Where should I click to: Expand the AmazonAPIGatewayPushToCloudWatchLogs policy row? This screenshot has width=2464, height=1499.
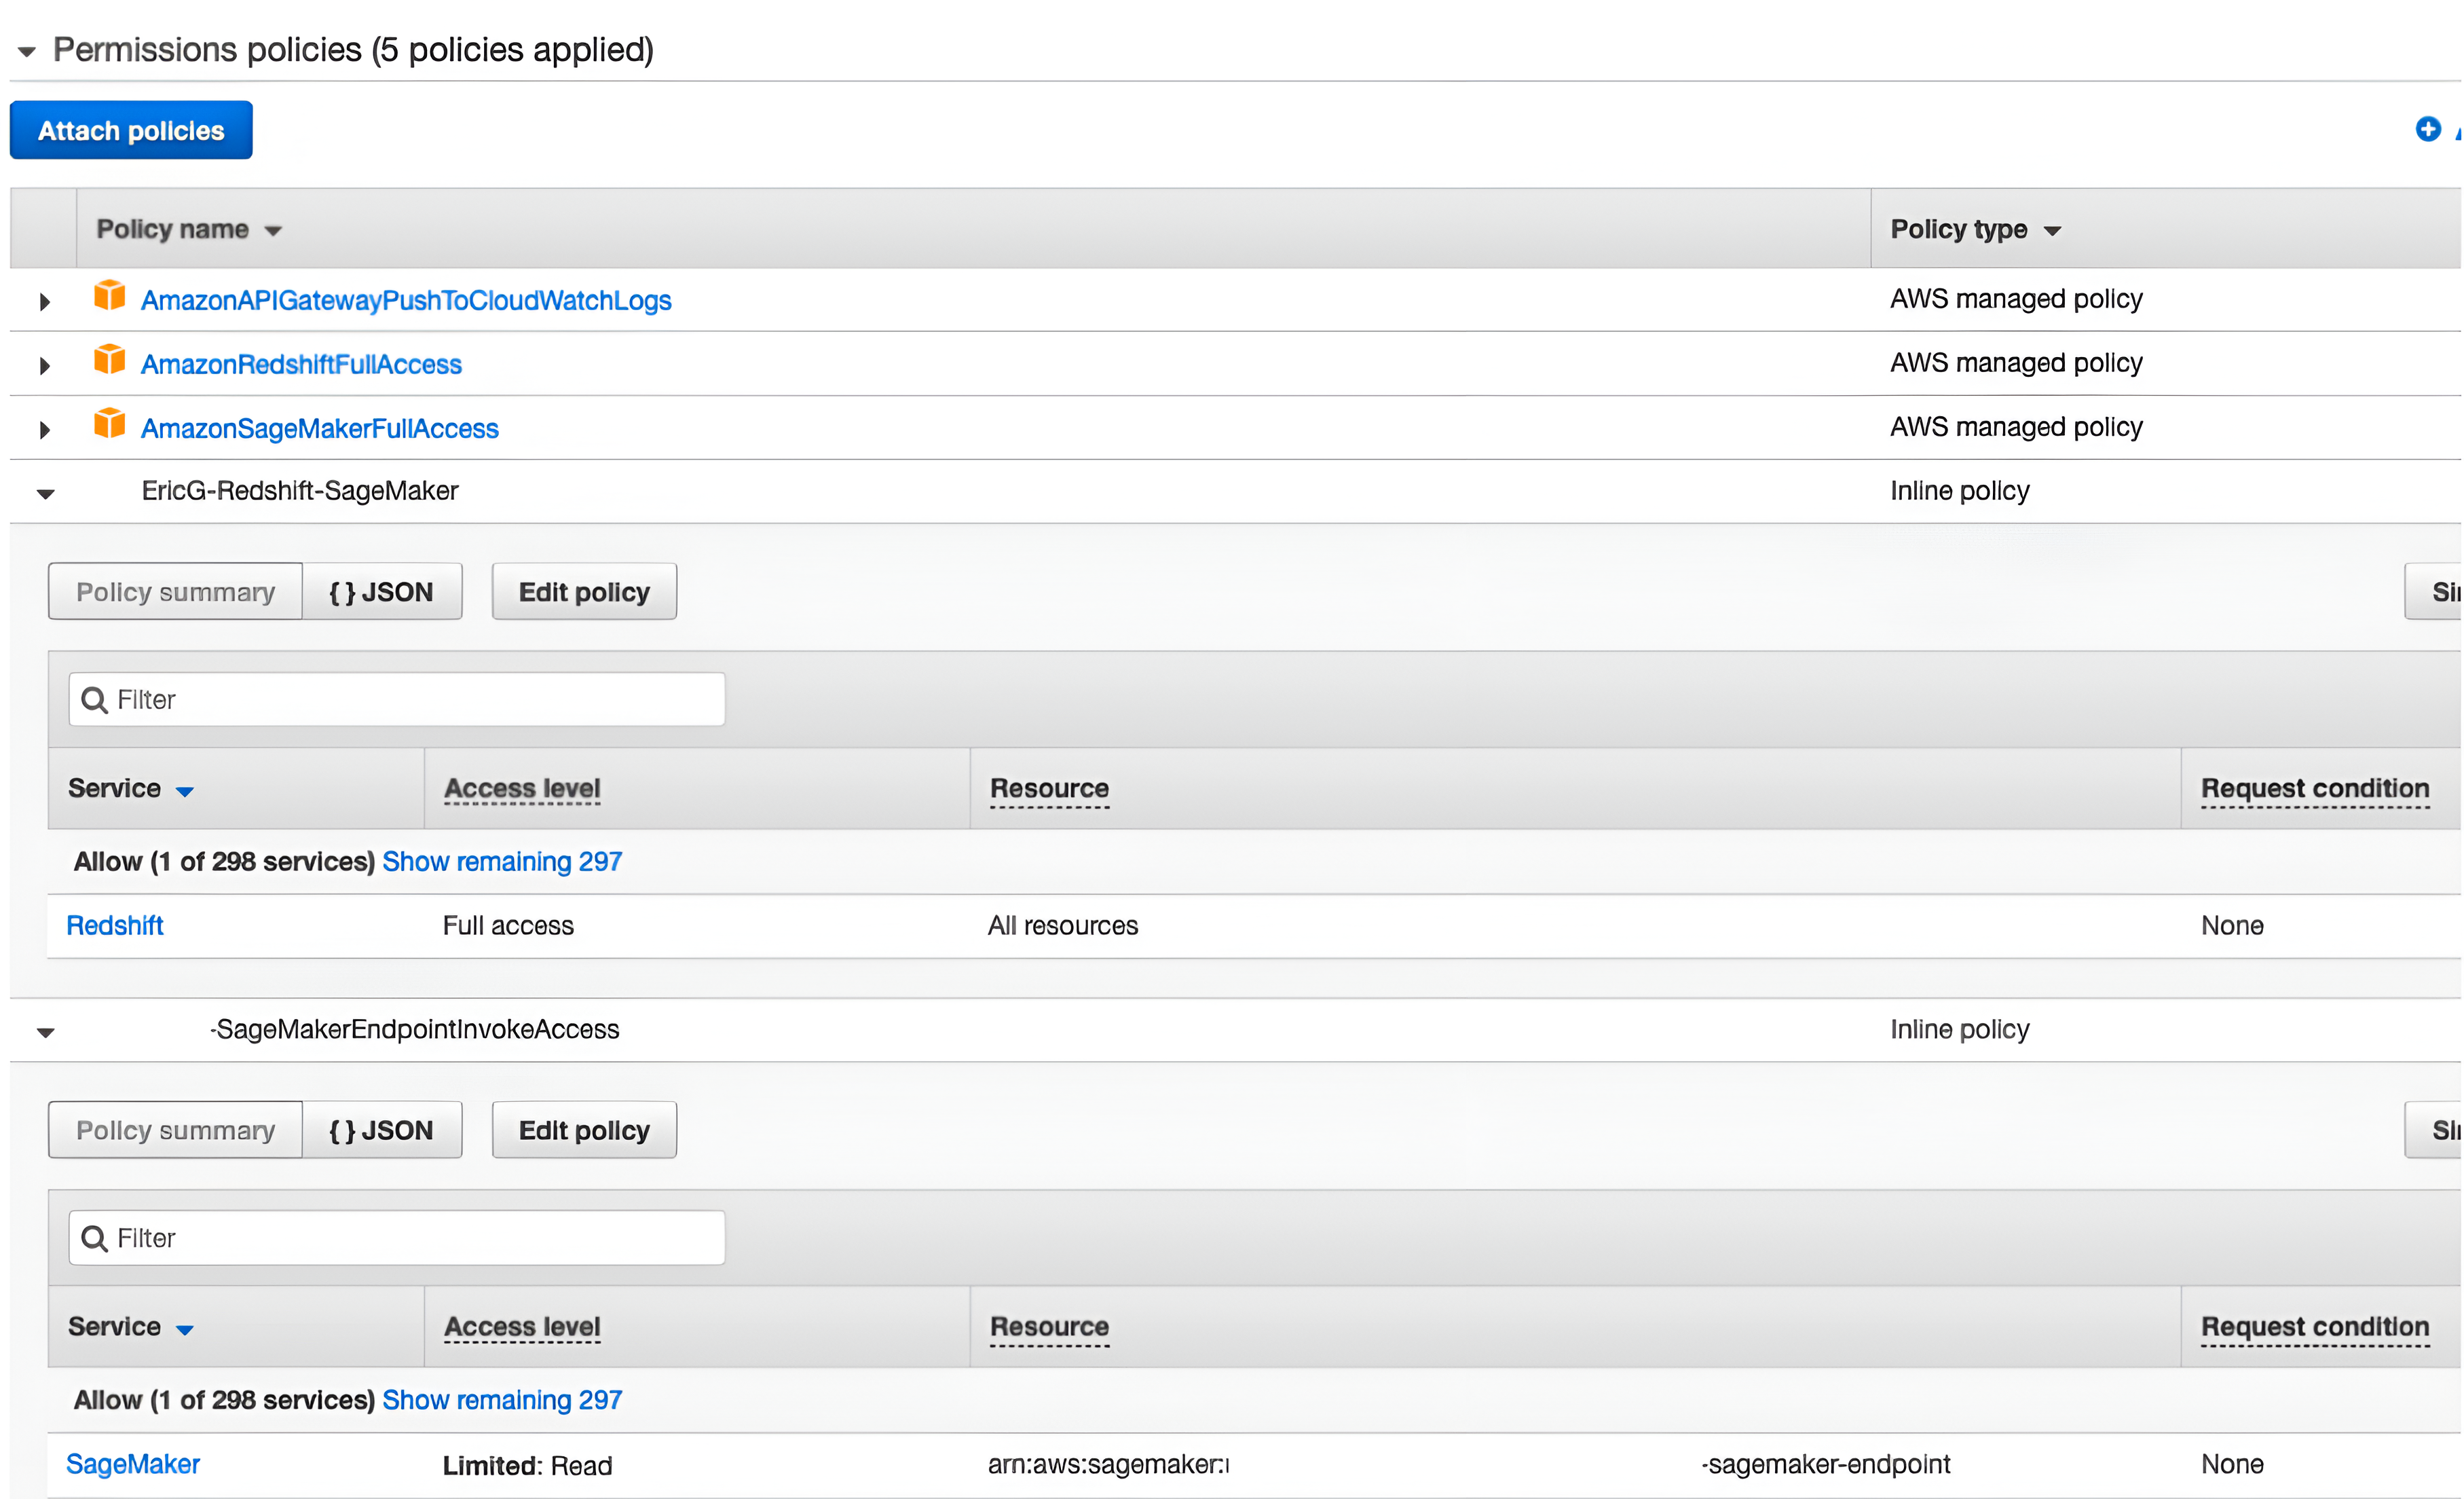[x=44, y=301]
